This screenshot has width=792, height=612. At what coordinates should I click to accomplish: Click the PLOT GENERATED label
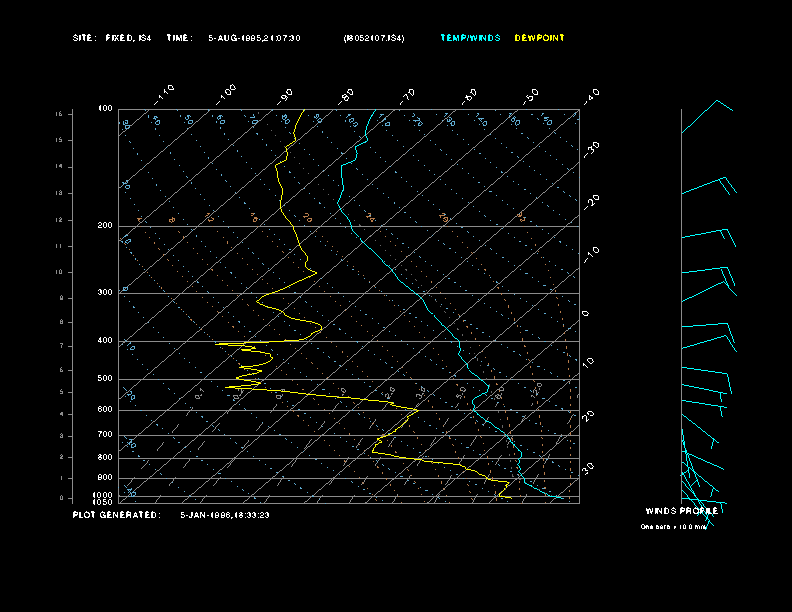116,515
